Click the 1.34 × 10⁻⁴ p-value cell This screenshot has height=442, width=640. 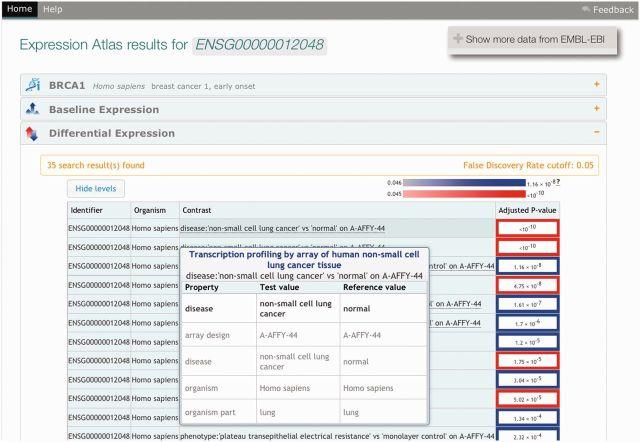(x=528, y=418)
